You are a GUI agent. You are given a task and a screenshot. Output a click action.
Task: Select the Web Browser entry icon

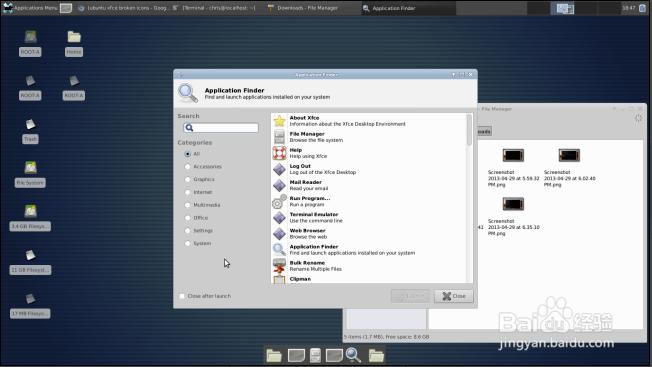pos(279,234)
